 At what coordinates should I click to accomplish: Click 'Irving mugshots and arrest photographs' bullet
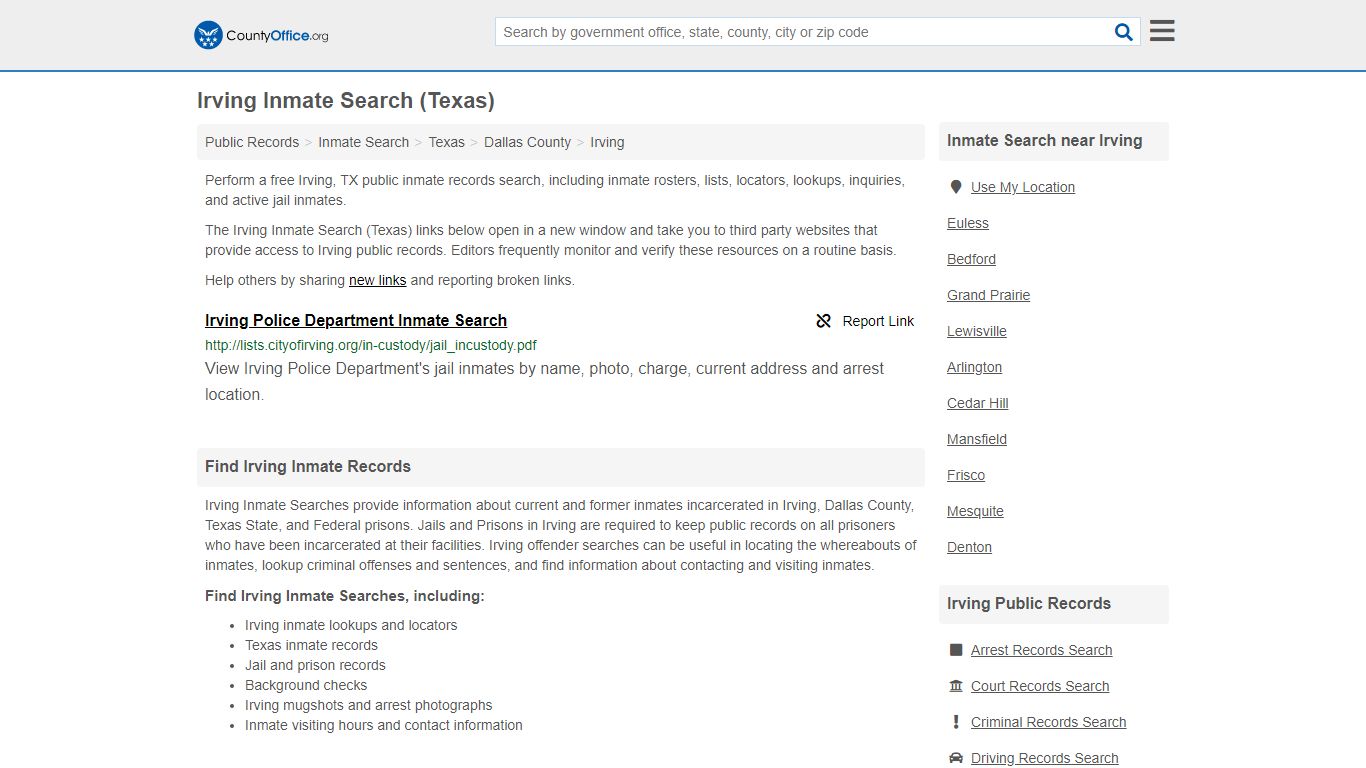click(369, 705)
